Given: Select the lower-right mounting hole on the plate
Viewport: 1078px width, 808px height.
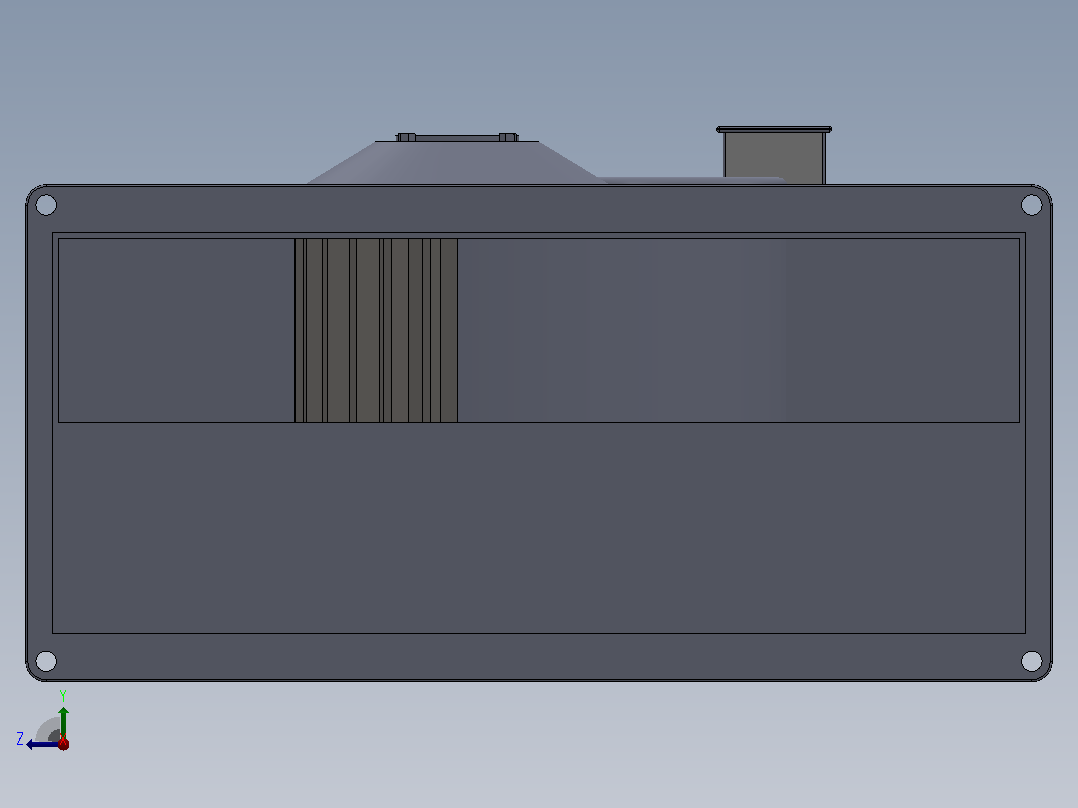Looking at the screenshot, I should pos(1031,661).
